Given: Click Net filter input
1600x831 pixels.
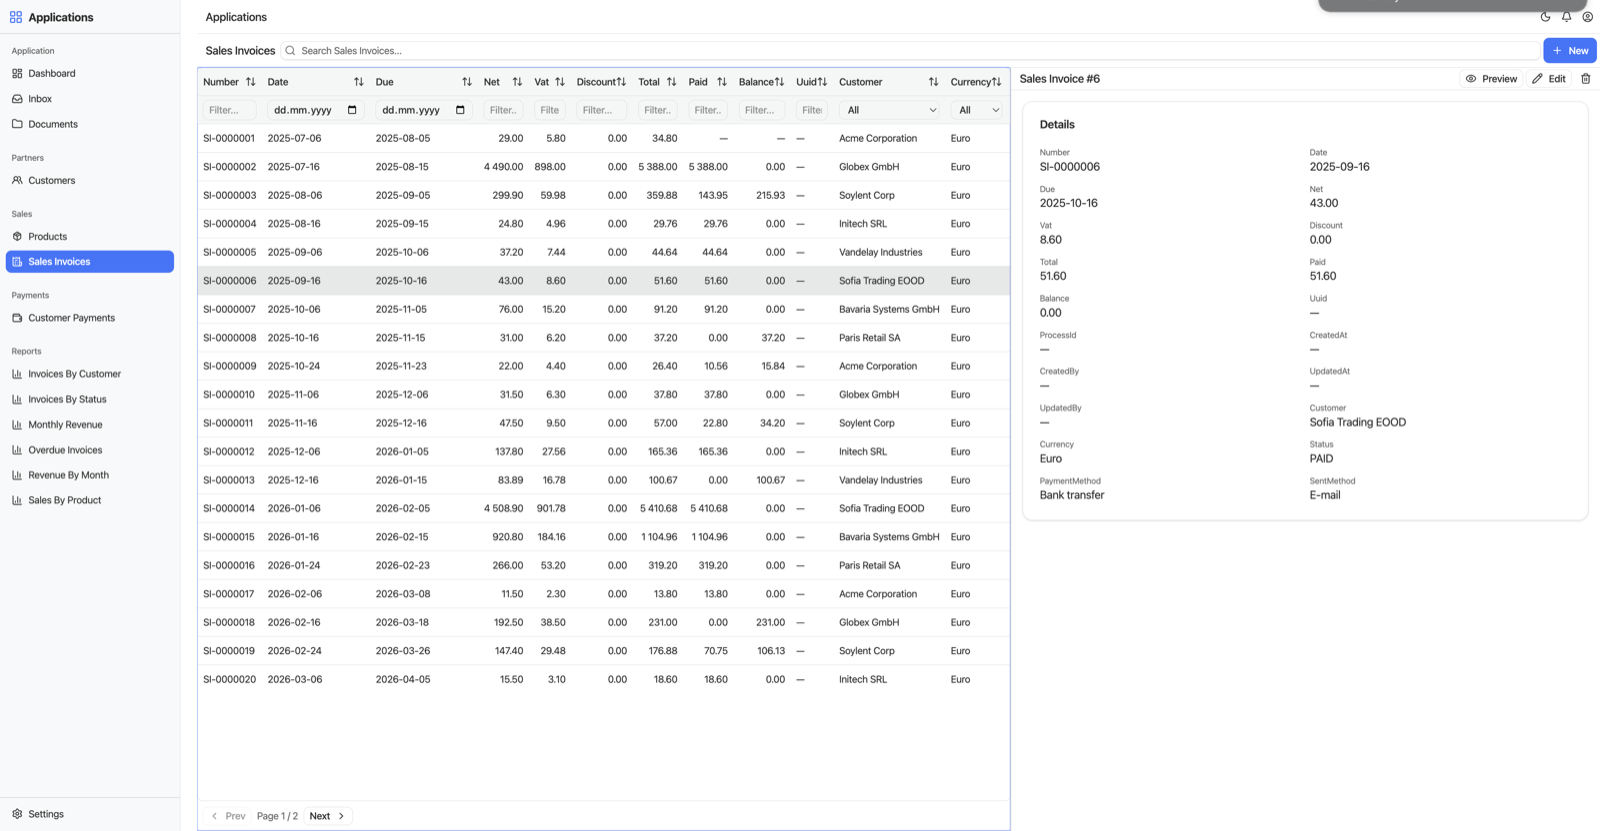Looking at the screenshot, I should [503, 110].
